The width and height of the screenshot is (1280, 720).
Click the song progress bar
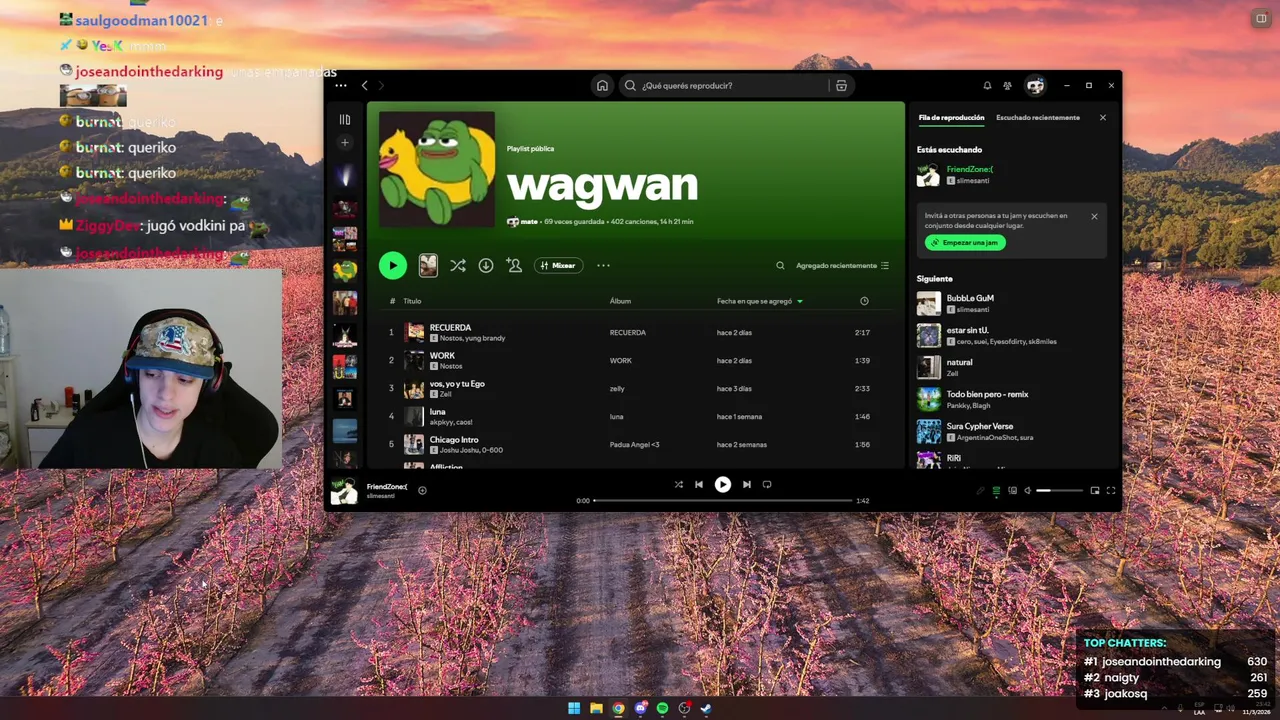pyautogui.click(x=723, y=500)
